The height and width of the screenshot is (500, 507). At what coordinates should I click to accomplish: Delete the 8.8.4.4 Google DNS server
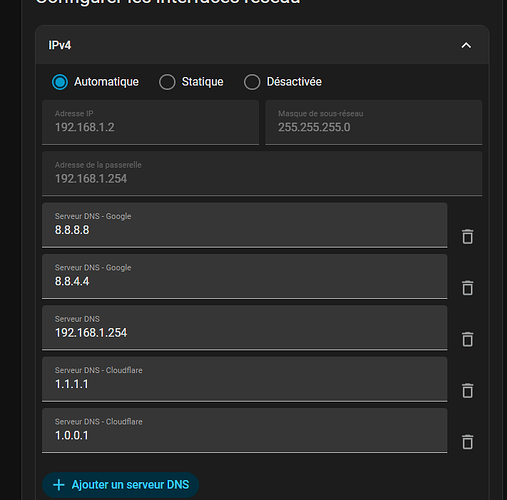tap(467, 288)
